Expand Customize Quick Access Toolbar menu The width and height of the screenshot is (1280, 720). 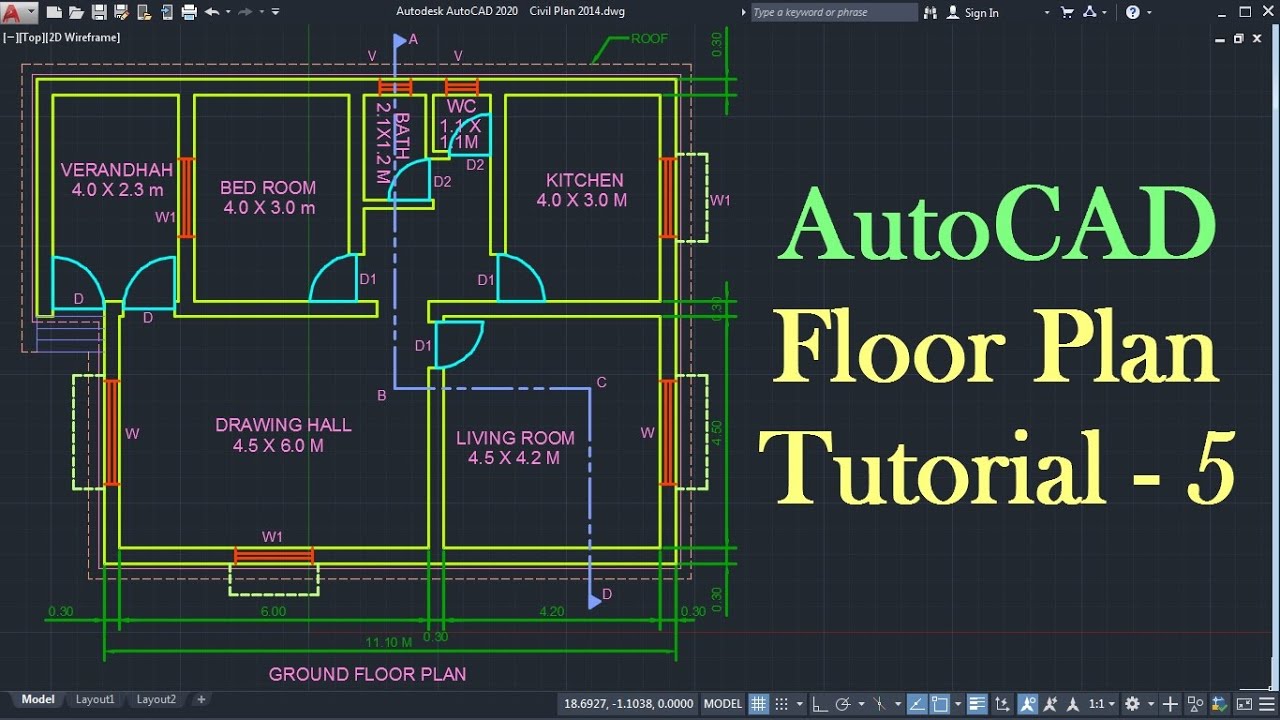[x=275, y=12]
